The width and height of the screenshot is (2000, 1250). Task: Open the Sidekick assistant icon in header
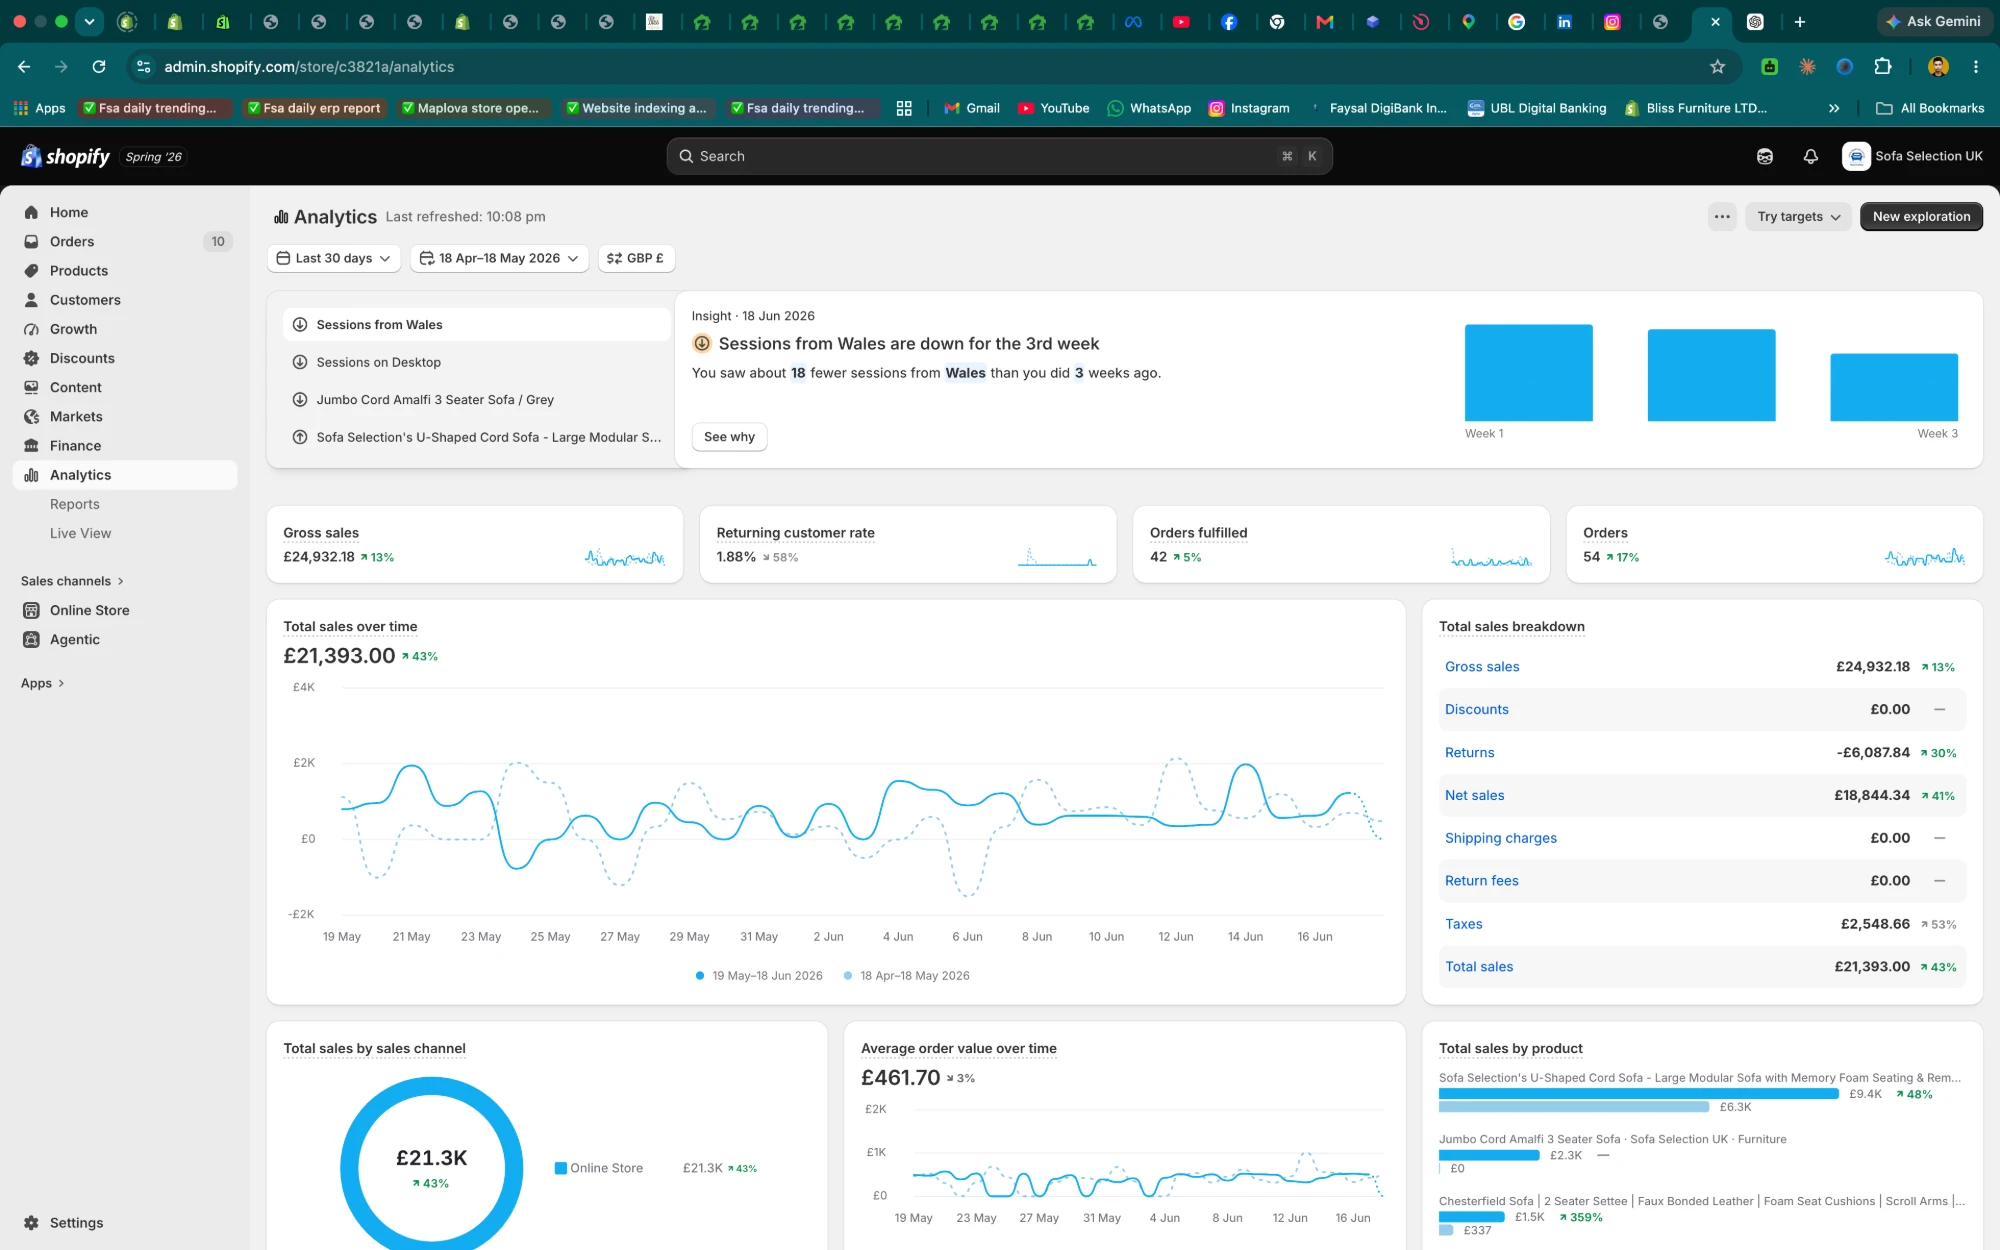(x=1765, y=156)
